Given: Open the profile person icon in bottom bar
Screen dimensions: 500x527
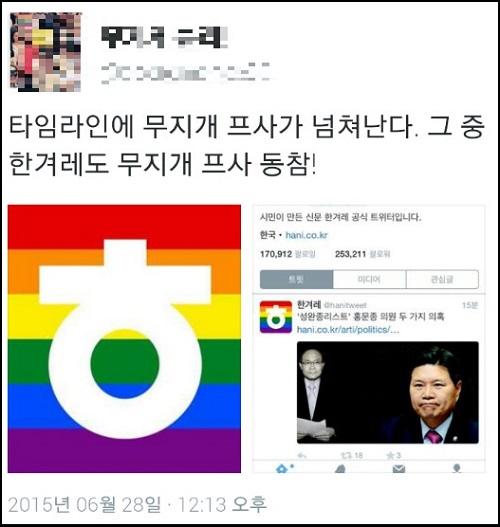Looking at the screenshot, I should pos(456,469).
